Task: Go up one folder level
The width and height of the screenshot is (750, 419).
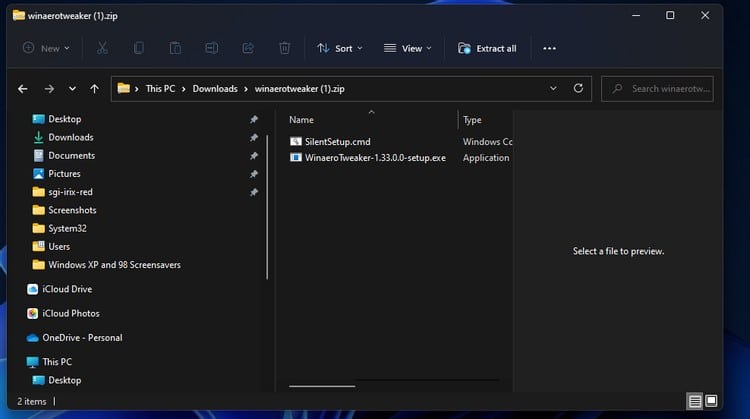Action: 94,89
